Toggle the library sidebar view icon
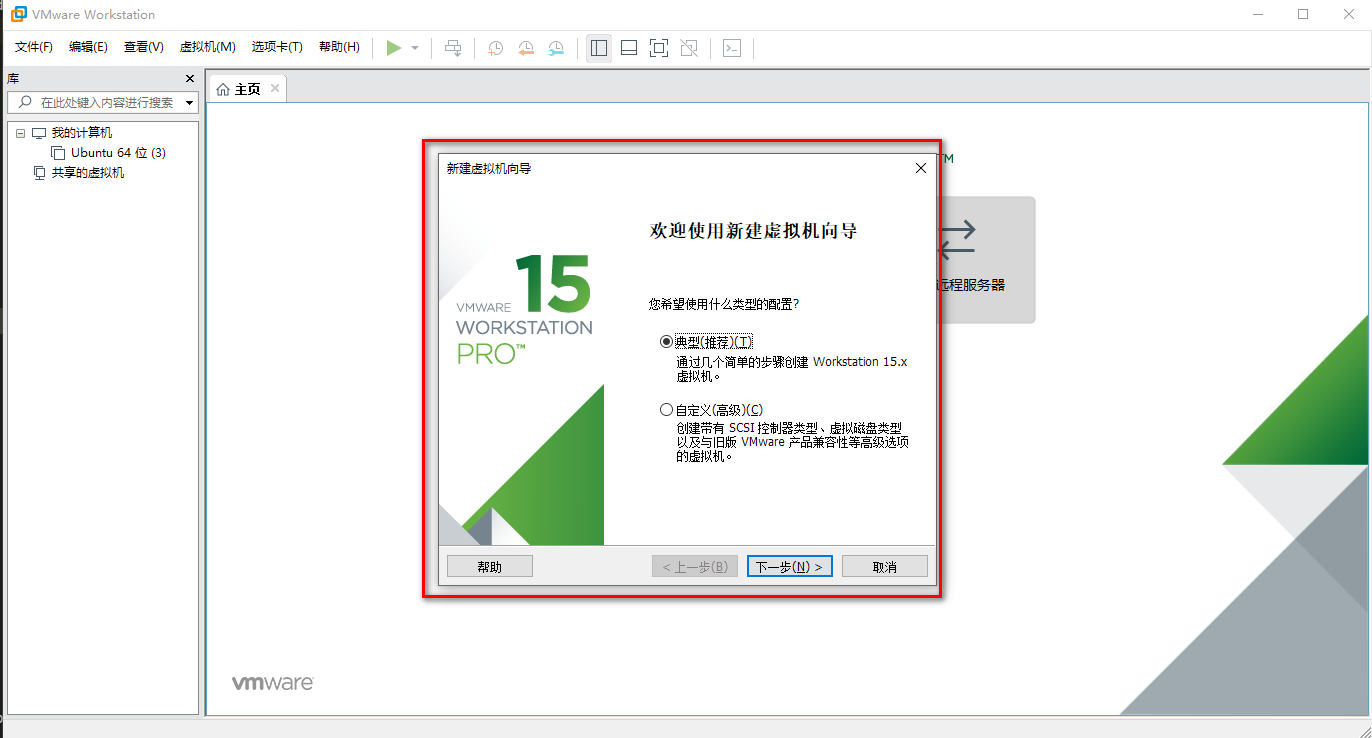Screen dimensions: 1372x738 pyautogui.click(x=599, y=48)
